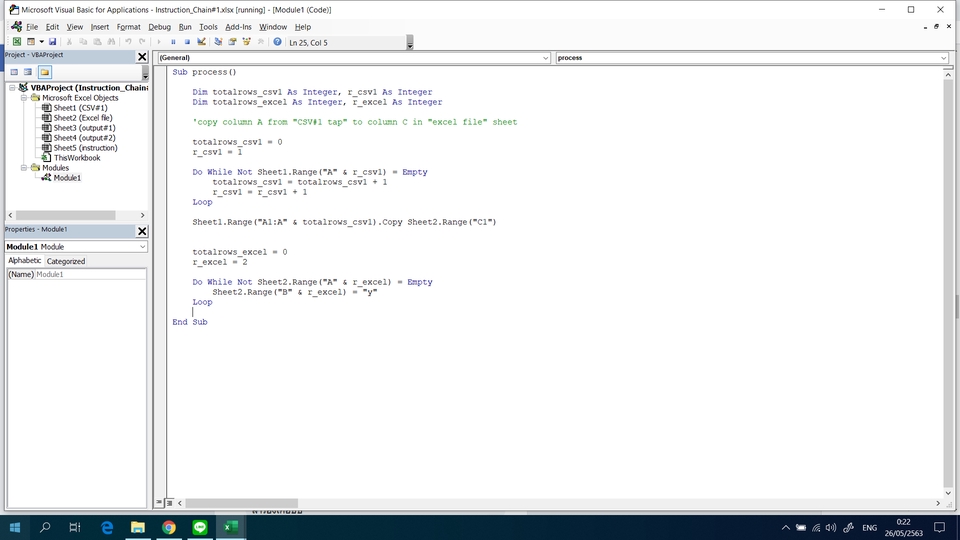Image resolution: width=960 pixels, height=540 pixels.
Task: Open the Windows Start menu
Action: click(15, 527)
